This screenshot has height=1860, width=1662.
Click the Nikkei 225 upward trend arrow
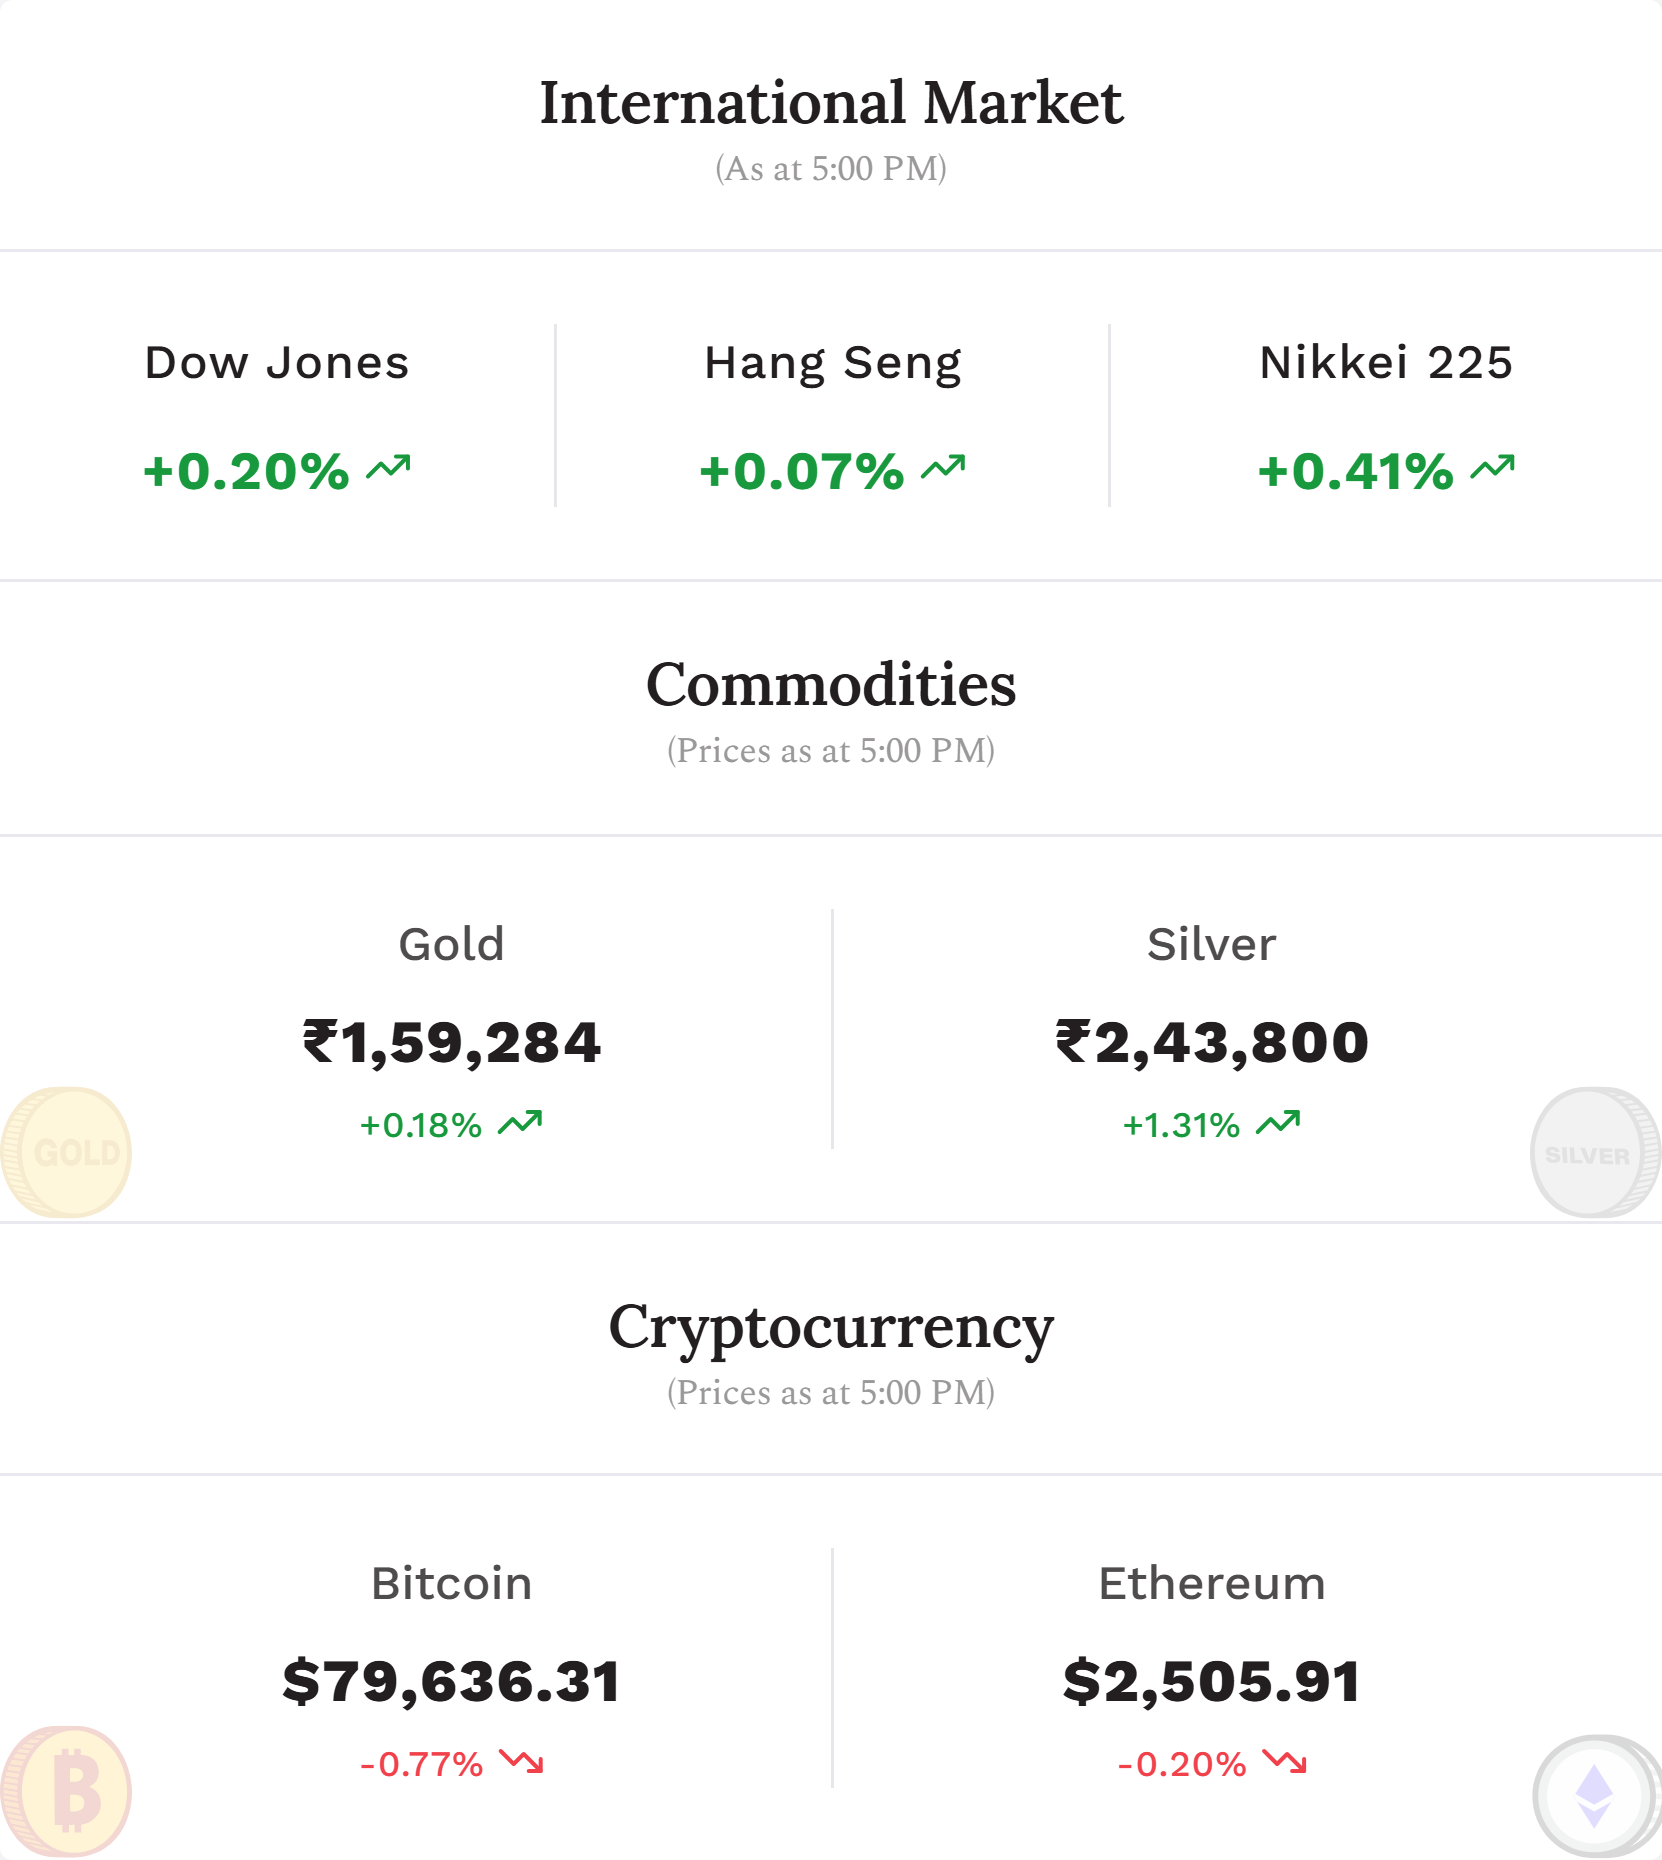tap(1493, 467)
